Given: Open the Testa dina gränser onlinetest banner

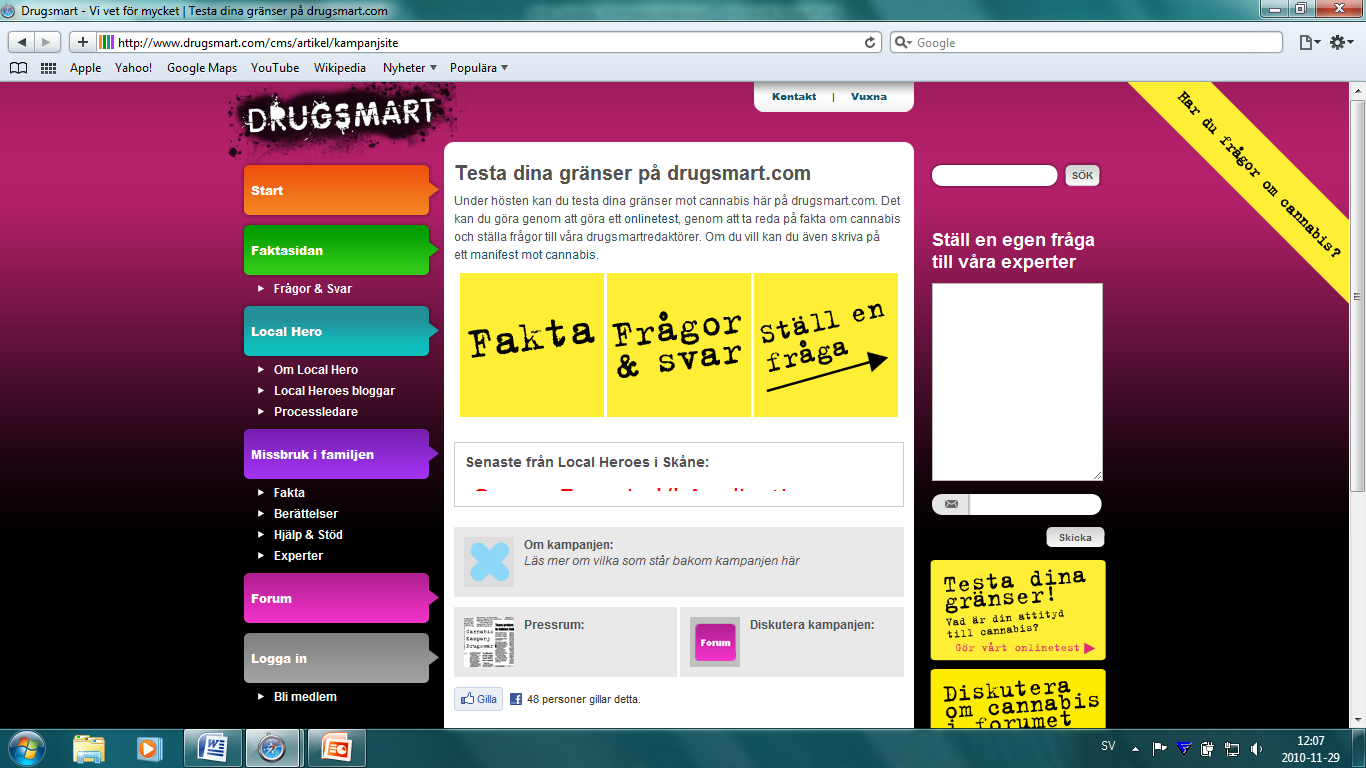Looking at the screenshot, I should (1018, 610).
